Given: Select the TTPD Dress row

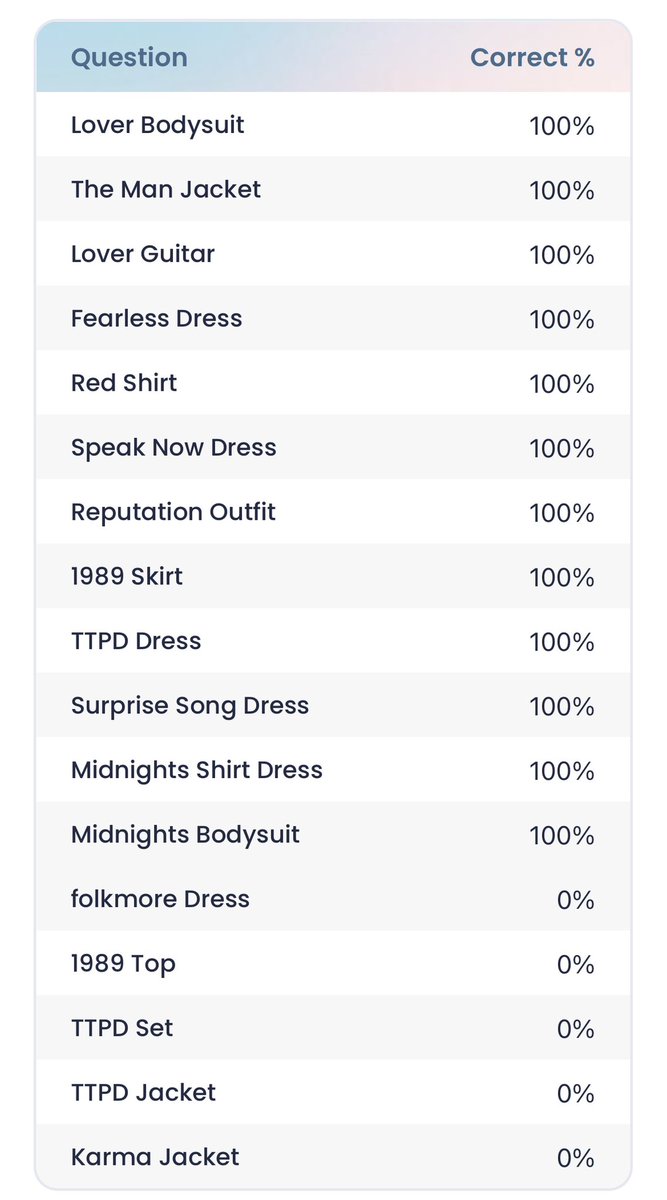Looking at the screenshot, I should tap(333, 641).
